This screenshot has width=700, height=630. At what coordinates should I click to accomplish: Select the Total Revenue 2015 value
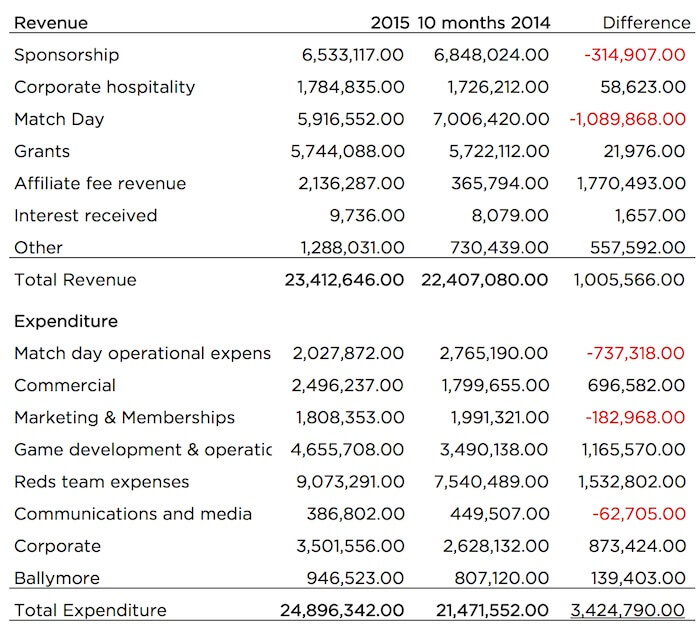pos(344,280)
